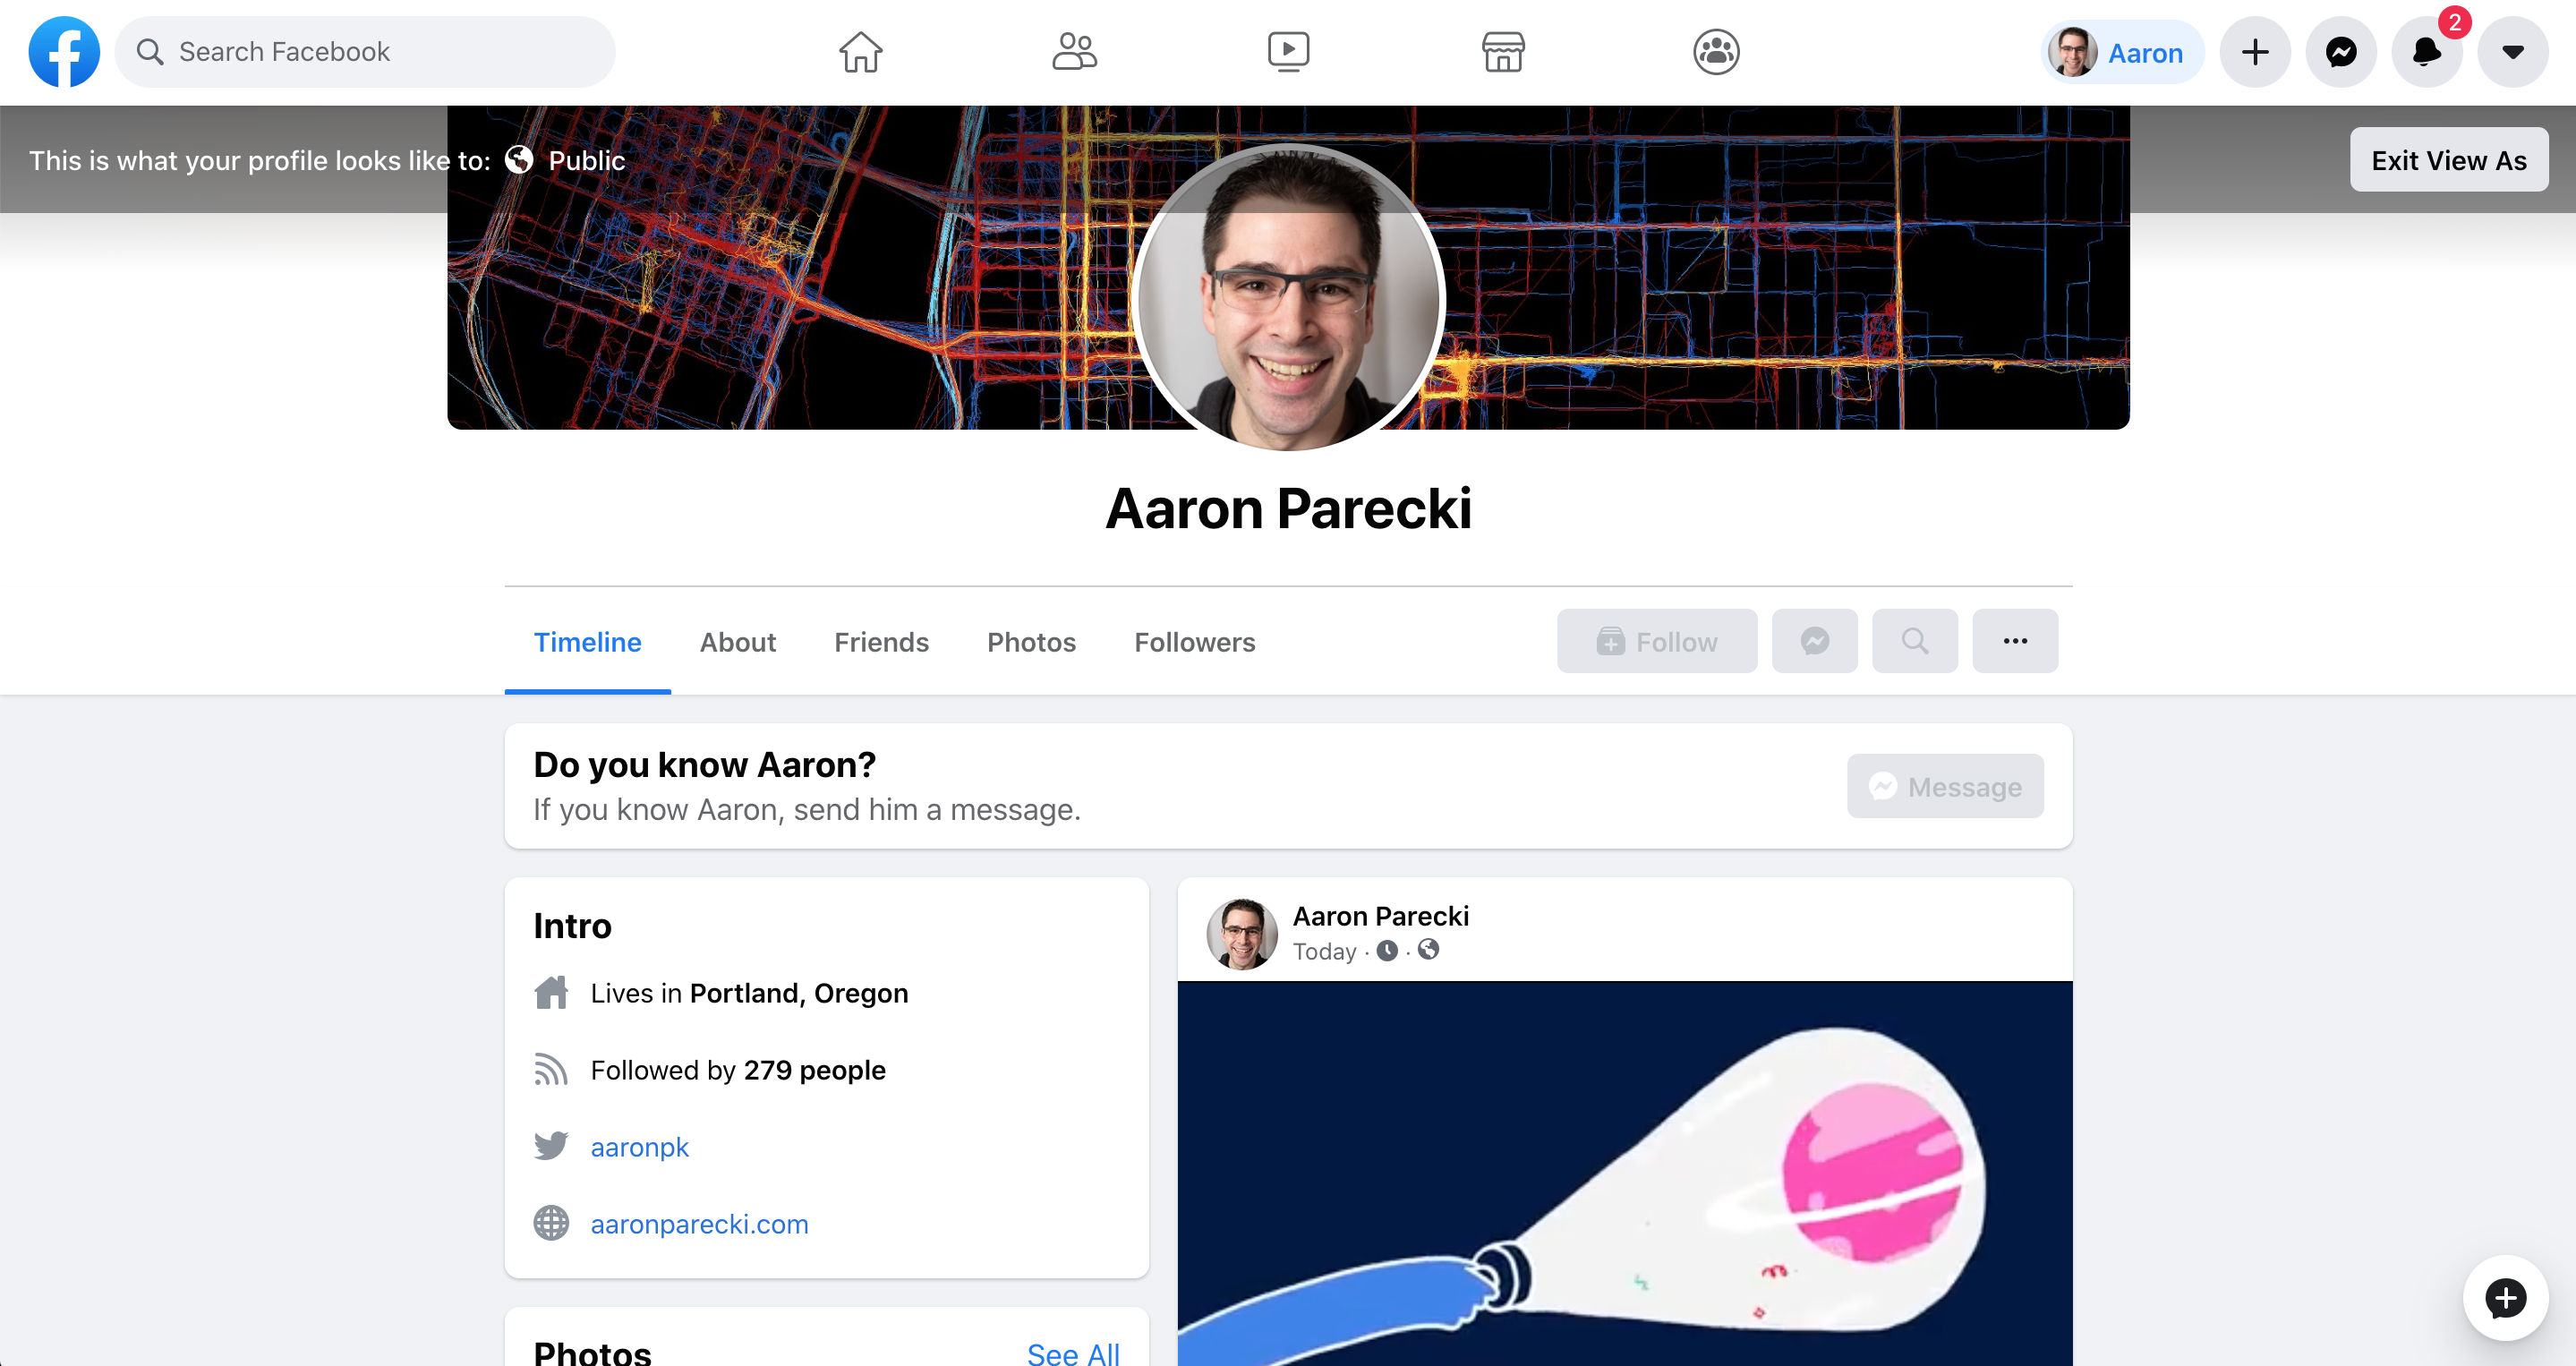The height and width of the screenshot is (1366, 2576).
Task: Click the post author avatar
Action: point(1242,933)
